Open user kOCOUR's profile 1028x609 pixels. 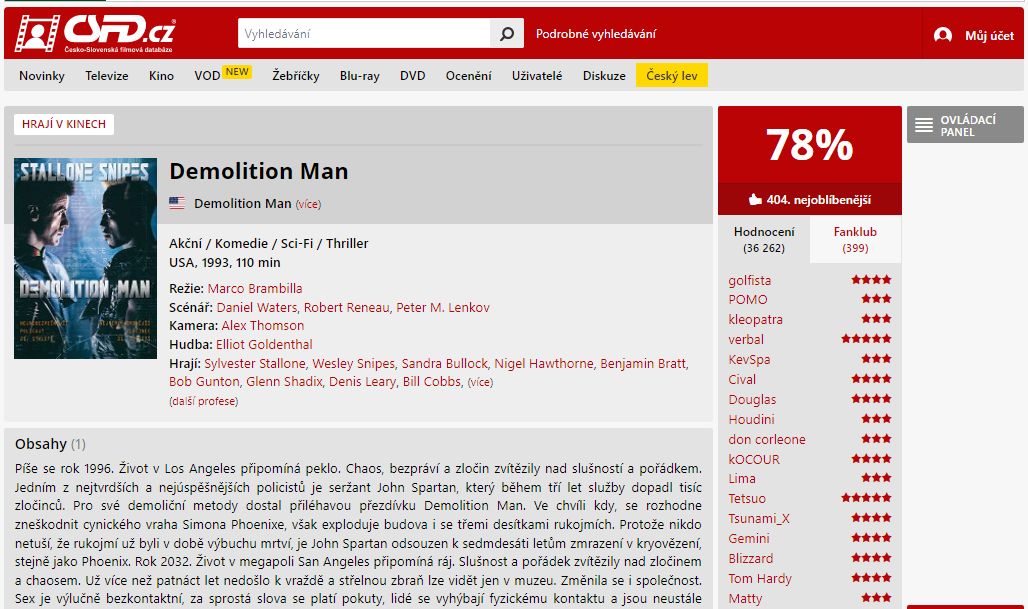pyautogui.click(x=754, y=460)
